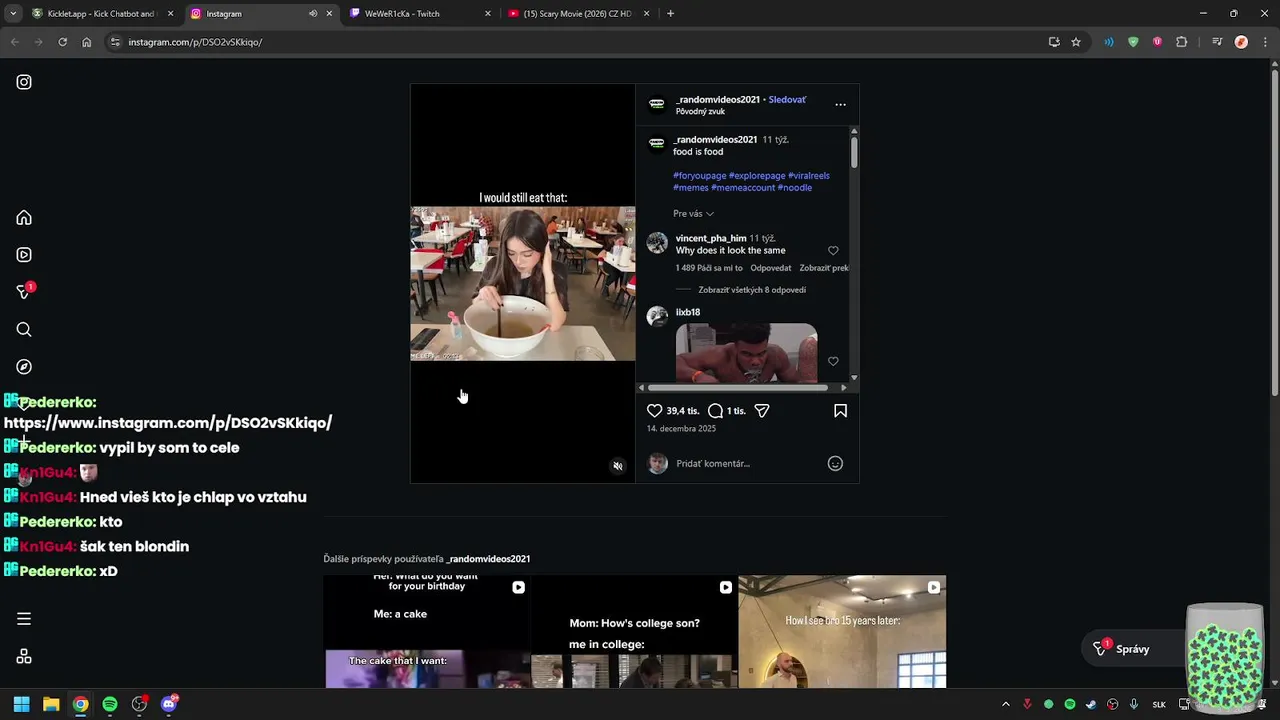This screenshot has height=720, width=1280.
Task: Open Chrome extensions puzzle icon
Action: (1182, 42)
